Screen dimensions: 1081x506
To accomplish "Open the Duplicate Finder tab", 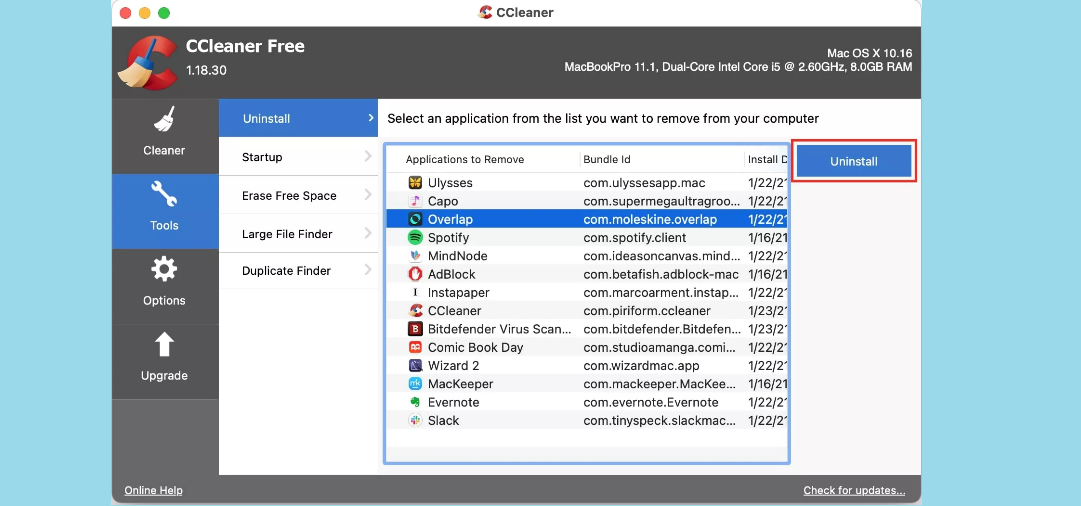I will (299, 271).
